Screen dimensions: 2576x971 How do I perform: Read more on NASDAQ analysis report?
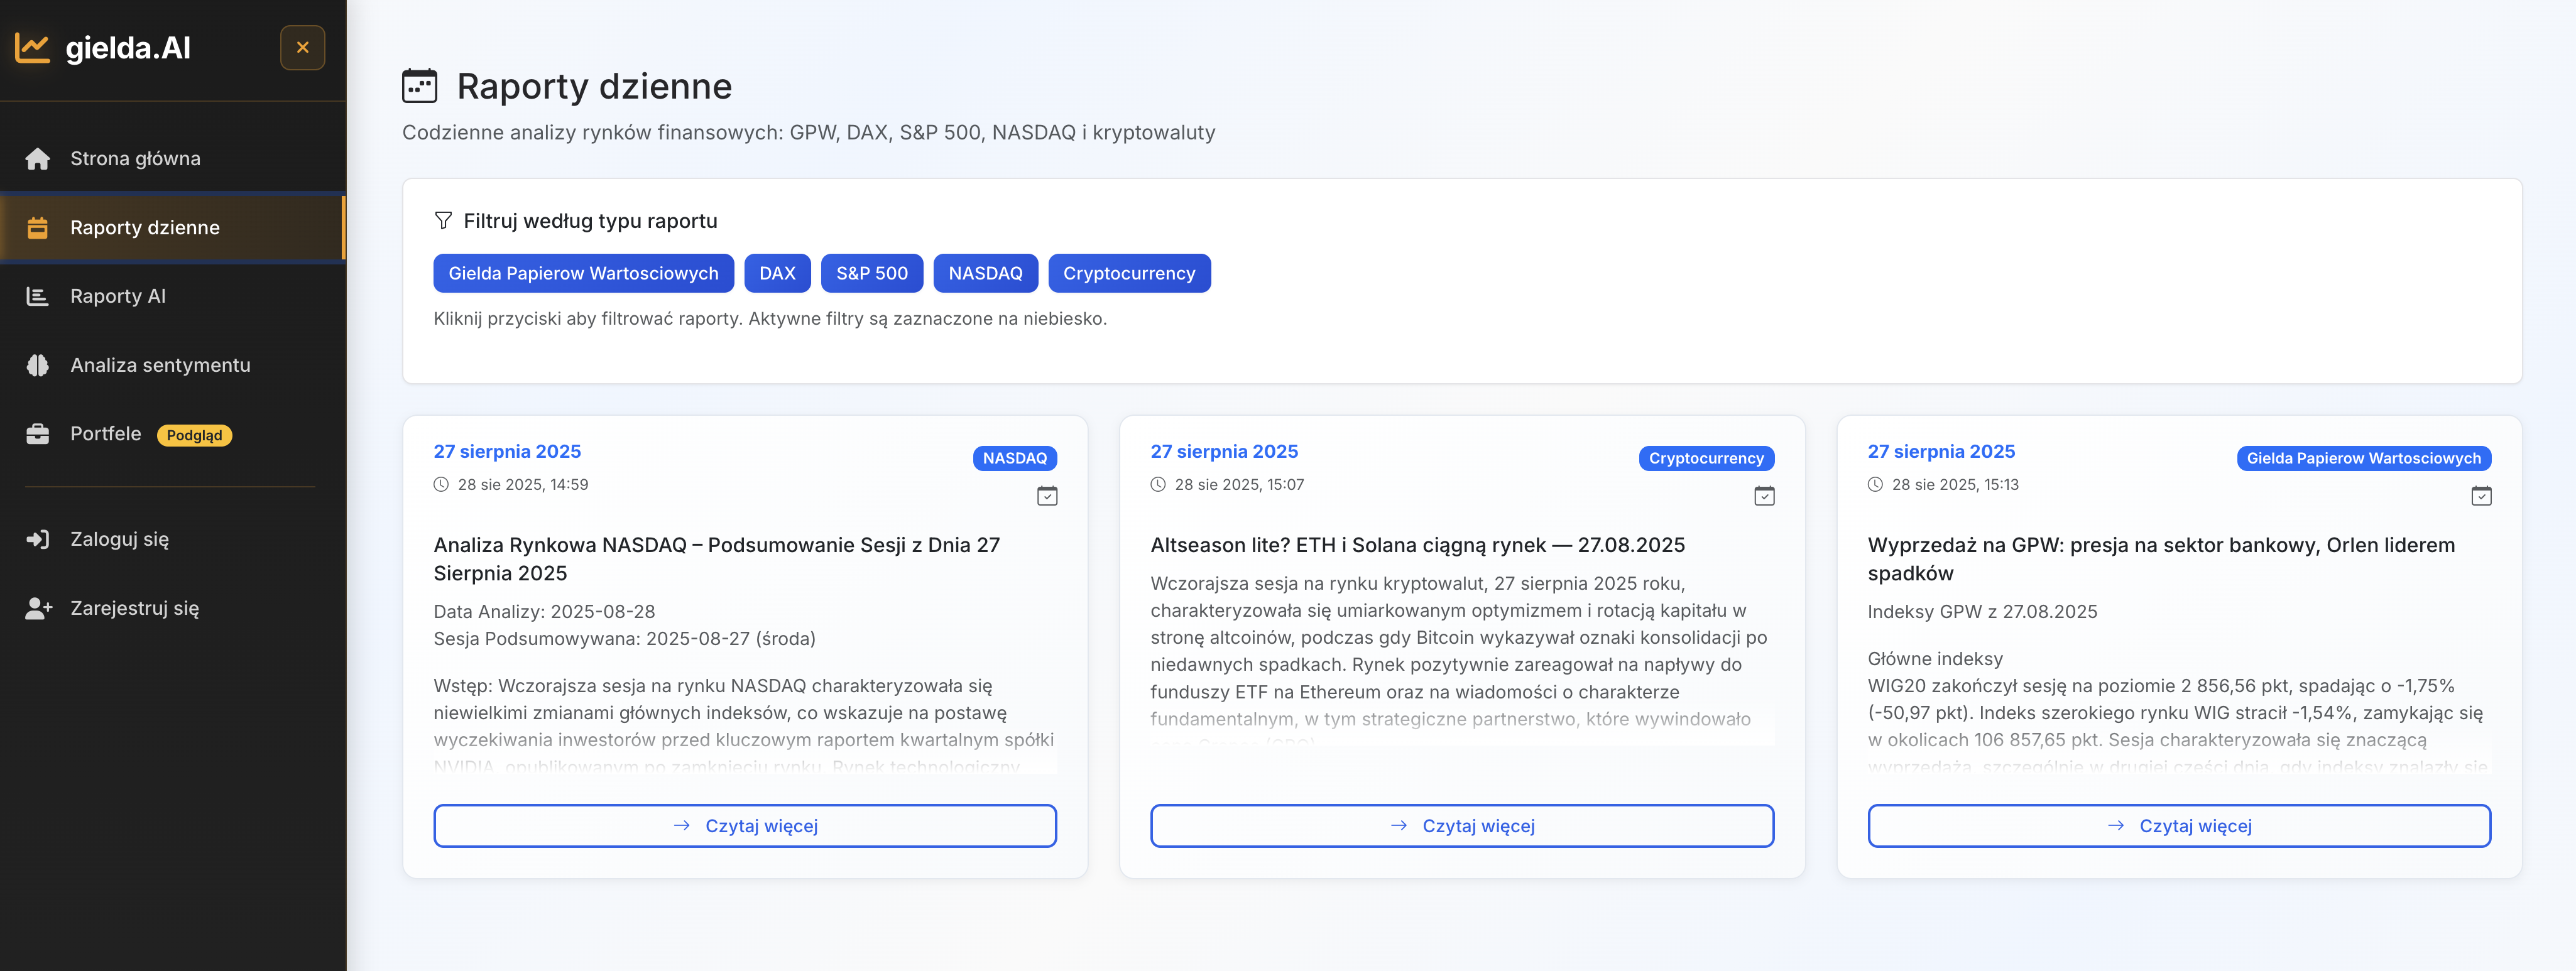point(744,826)
